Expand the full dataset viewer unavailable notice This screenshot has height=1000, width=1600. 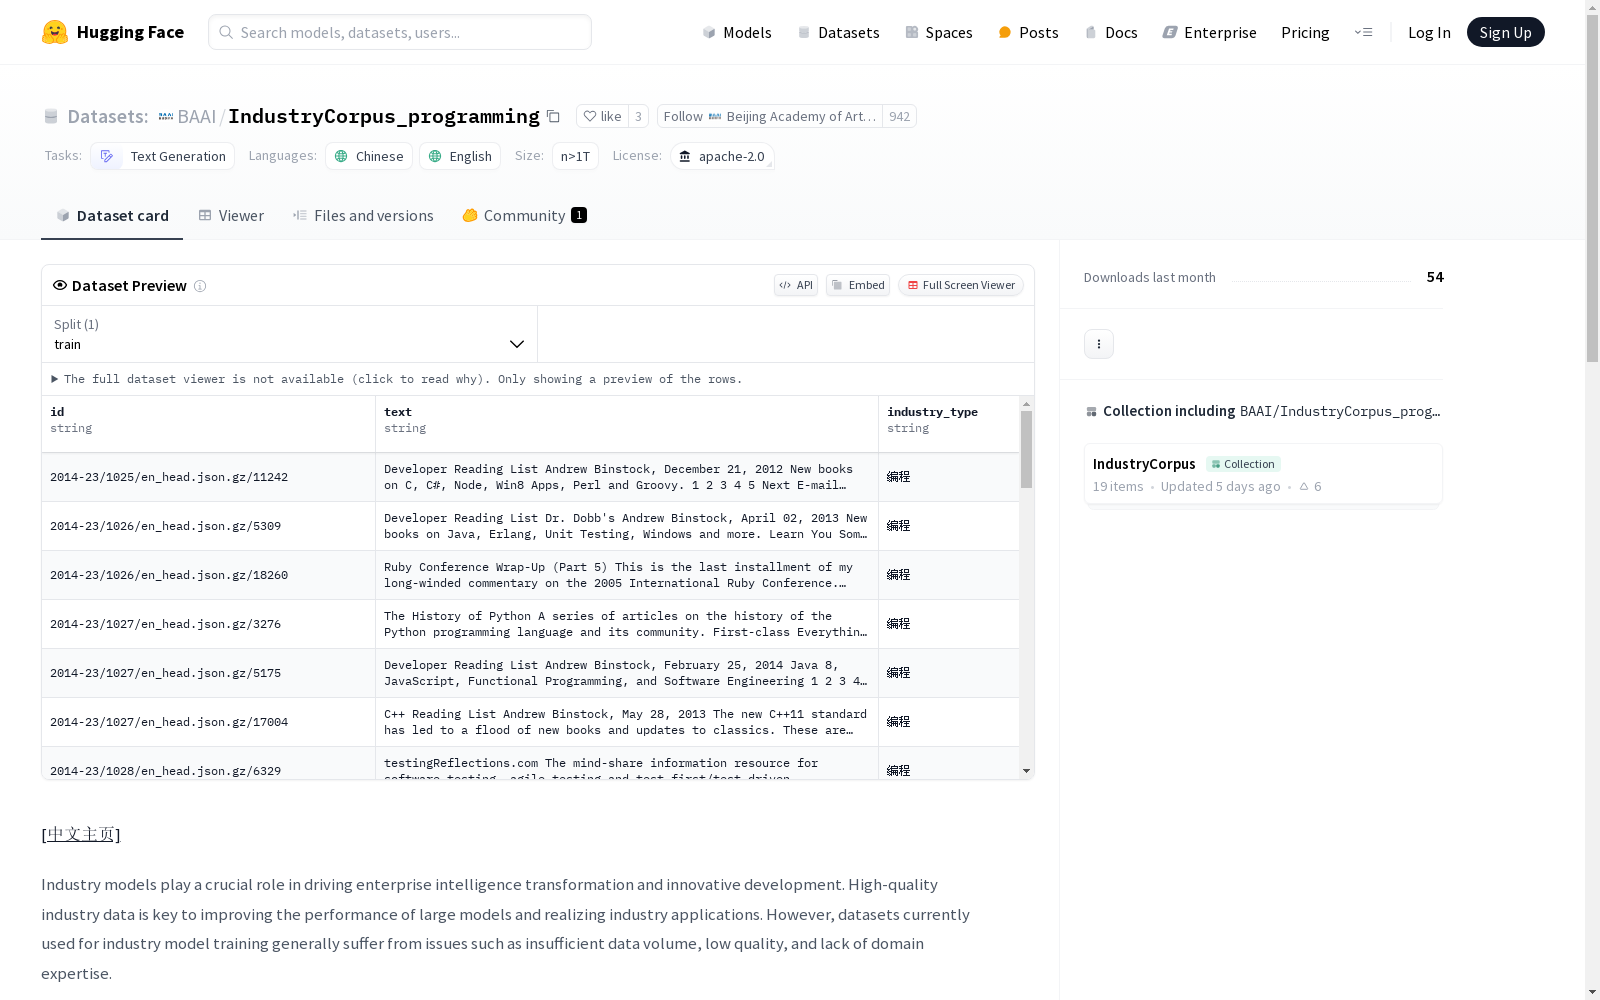coord(397,379)
